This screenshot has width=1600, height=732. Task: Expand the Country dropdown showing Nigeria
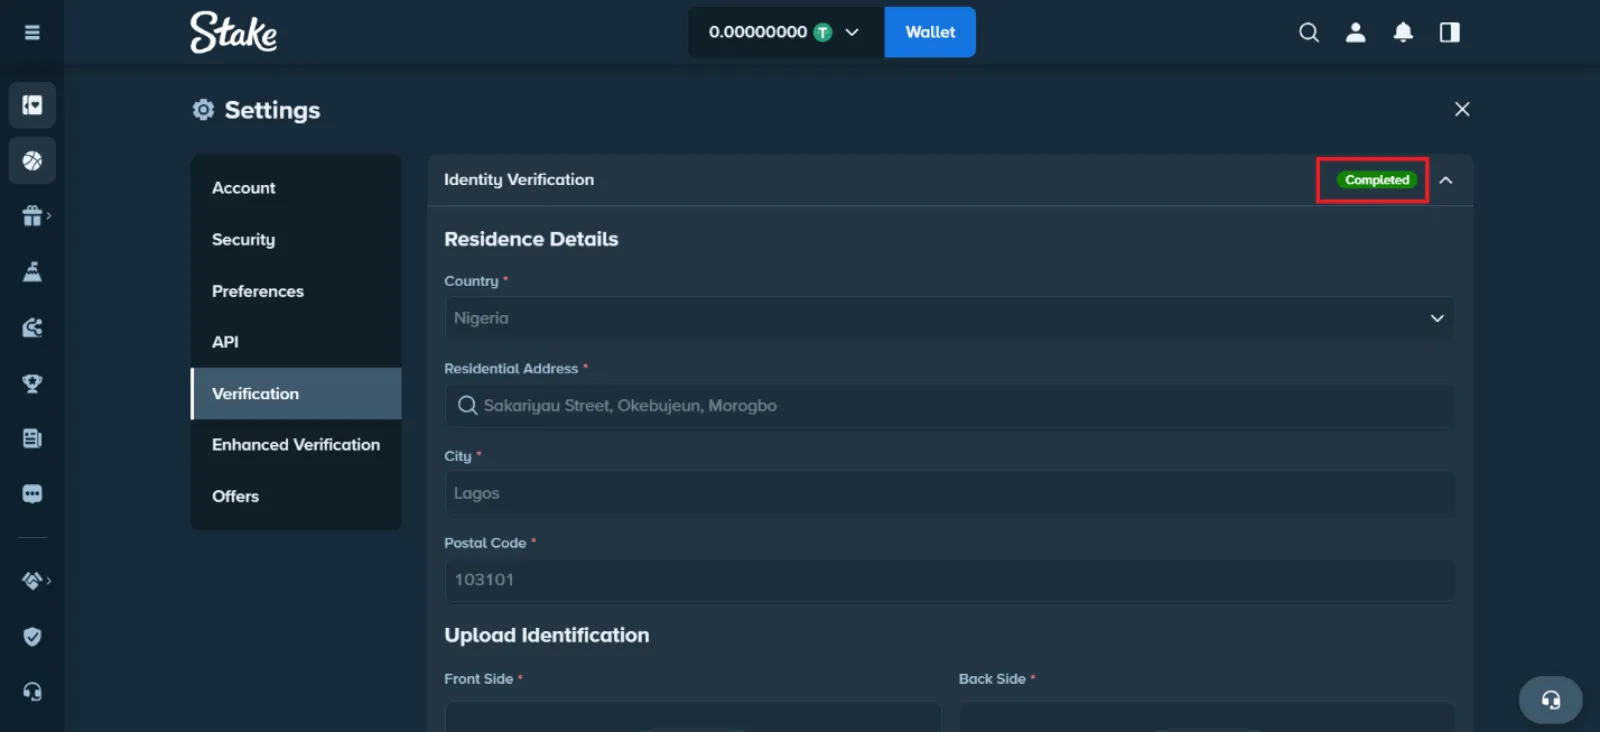point(949,318)
